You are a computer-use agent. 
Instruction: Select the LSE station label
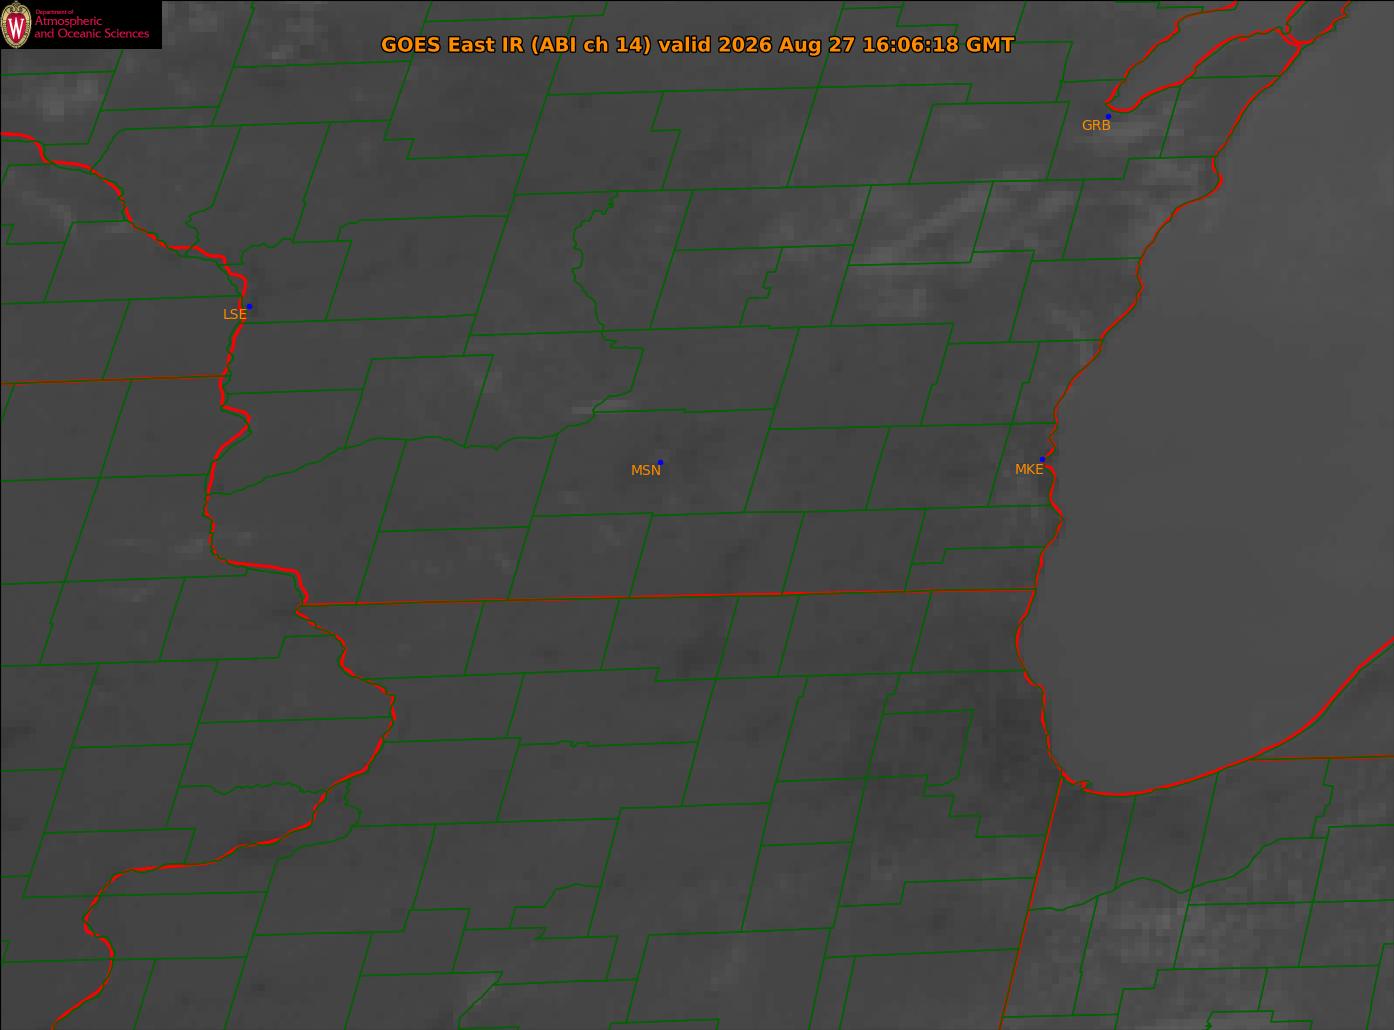[x=234, y=314]
